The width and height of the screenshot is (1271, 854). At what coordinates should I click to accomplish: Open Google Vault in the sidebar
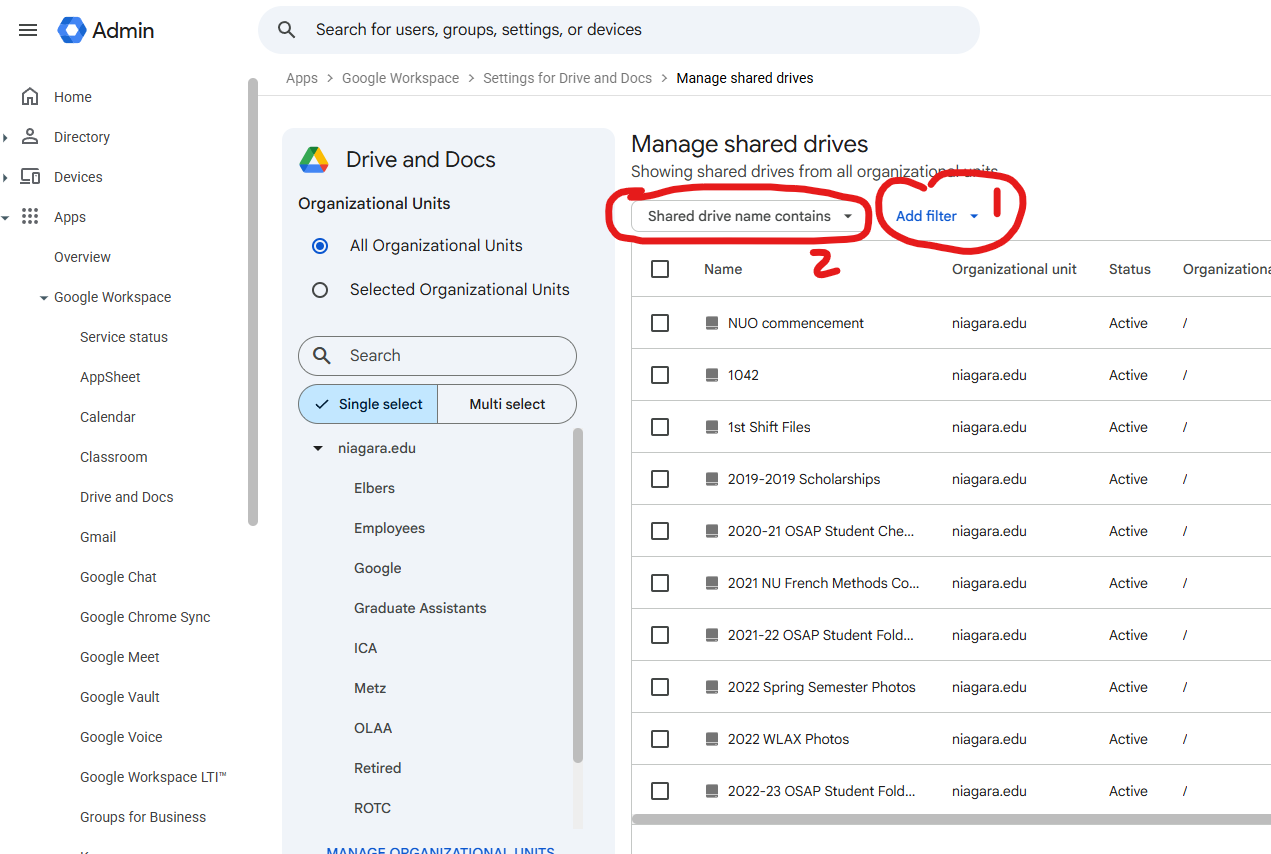coord(120,697)
